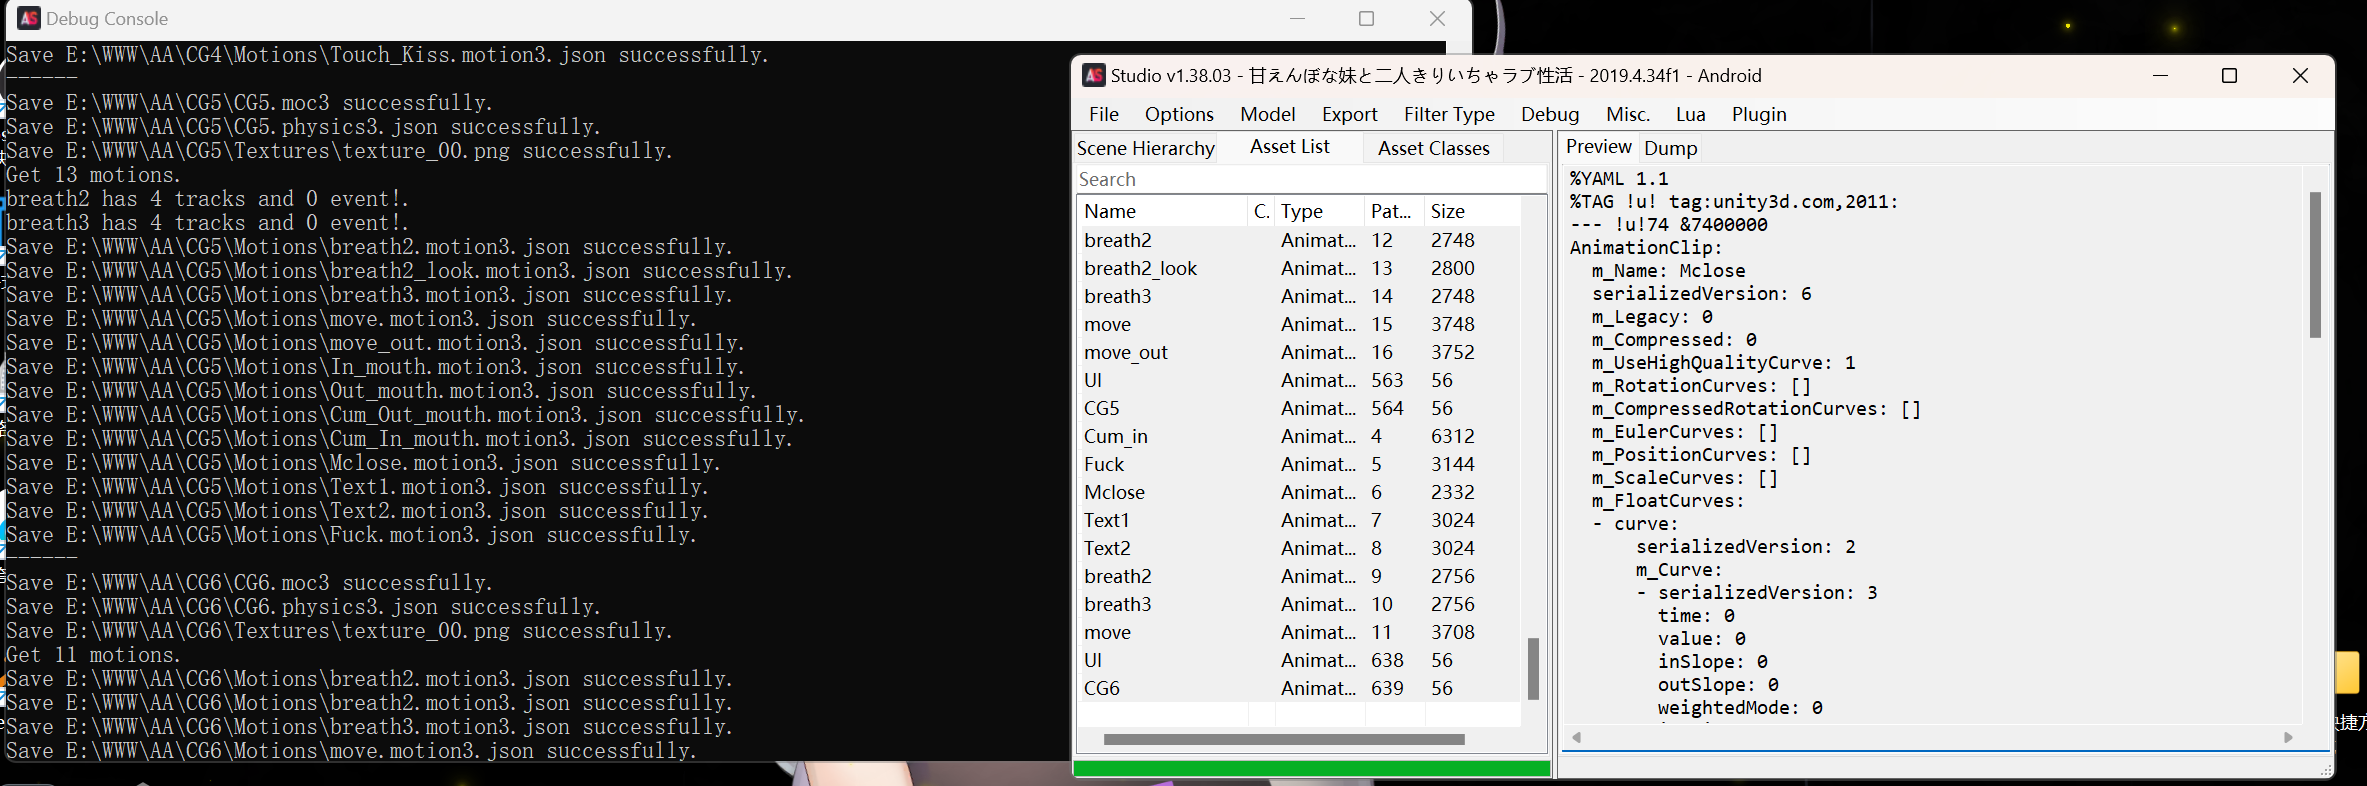2367x786 pixels.
Task: Click the 'Get 11 motions.' console line
Action: click(93, 655)
